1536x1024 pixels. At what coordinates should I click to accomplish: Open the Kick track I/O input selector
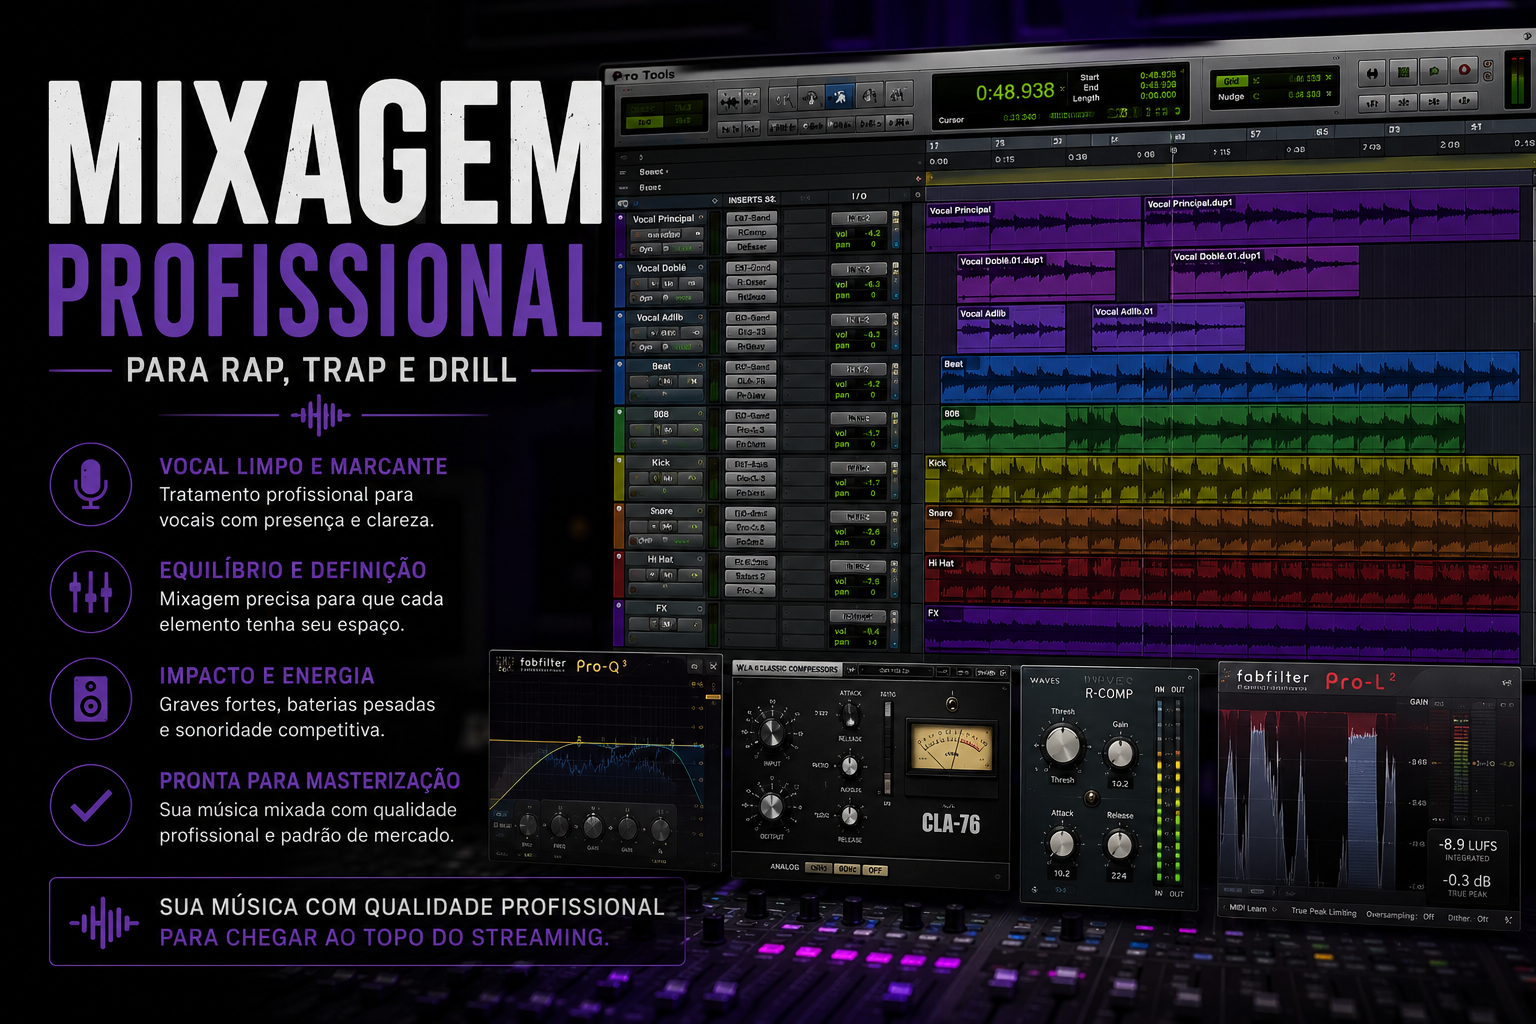[858, 467]
